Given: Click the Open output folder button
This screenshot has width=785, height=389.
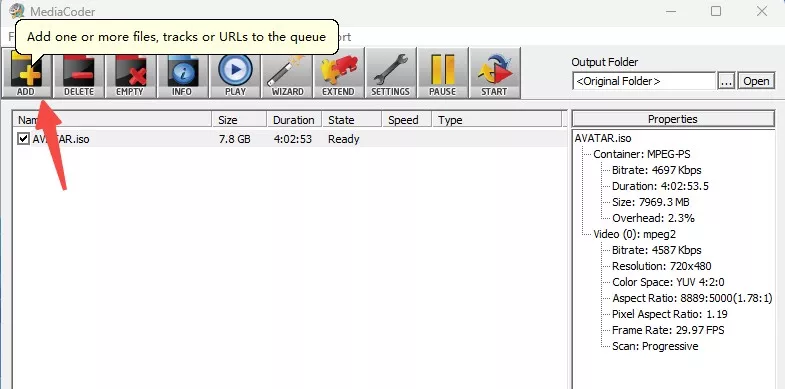Looking at the screenshot, I should point(756,81).
